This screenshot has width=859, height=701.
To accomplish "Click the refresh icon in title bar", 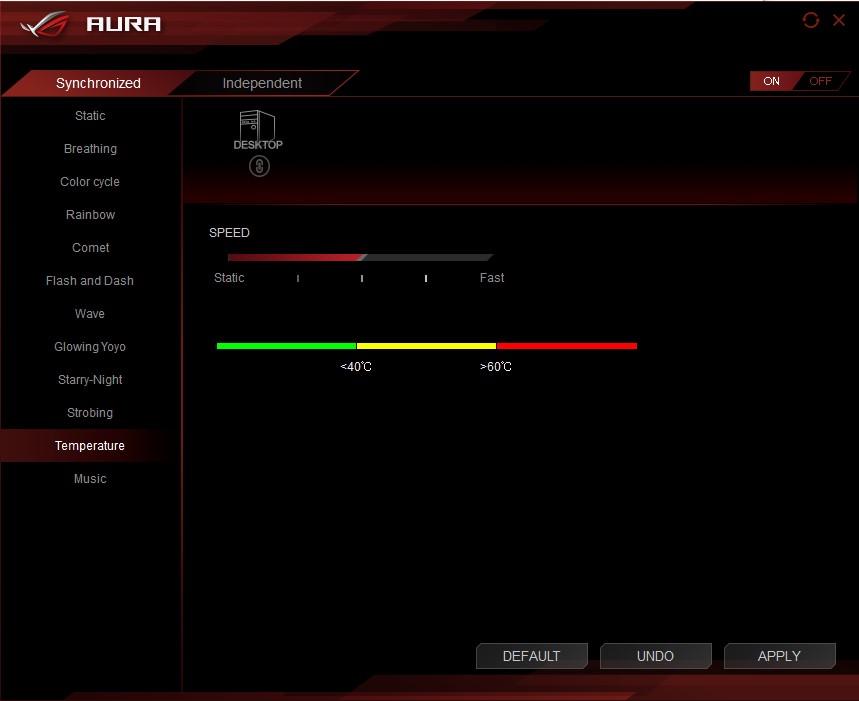I will [811, 20].
